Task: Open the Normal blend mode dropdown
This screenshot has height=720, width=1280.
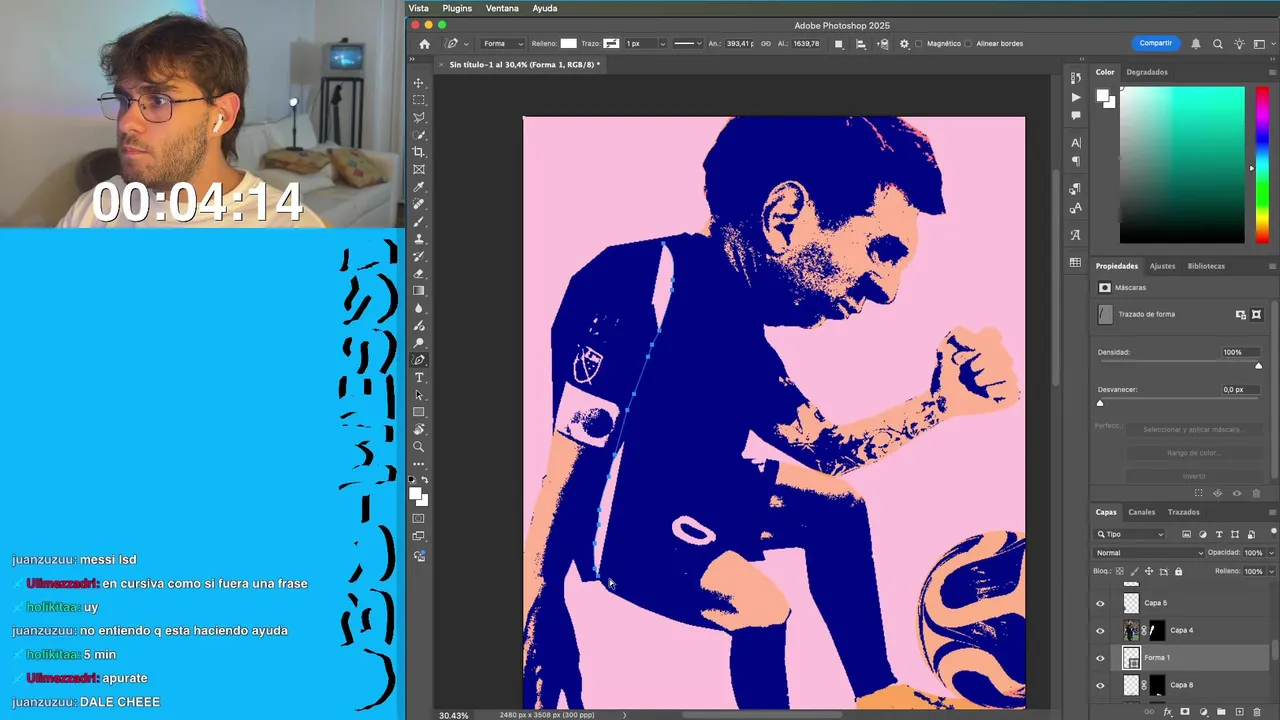Action: 1149,553
